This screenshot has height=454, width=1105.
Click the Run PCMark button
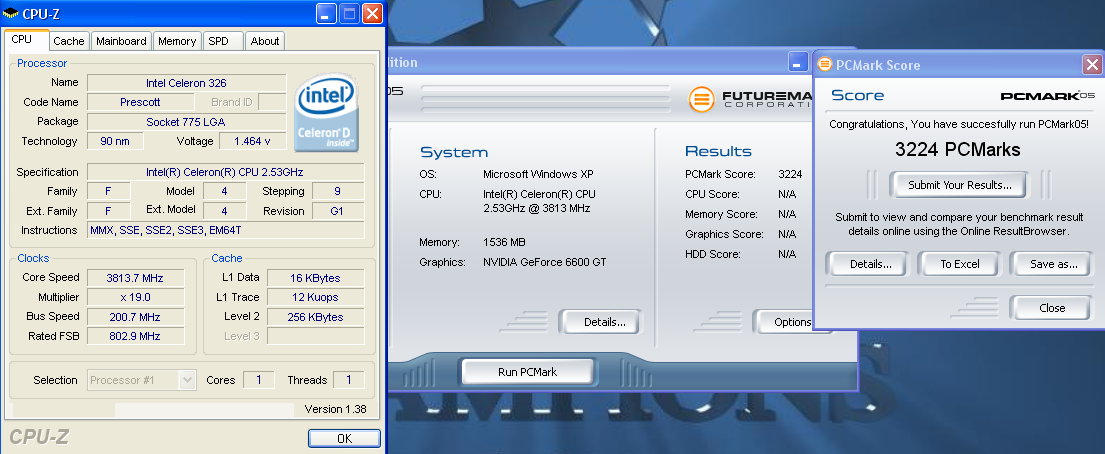(x=527, y=372)
